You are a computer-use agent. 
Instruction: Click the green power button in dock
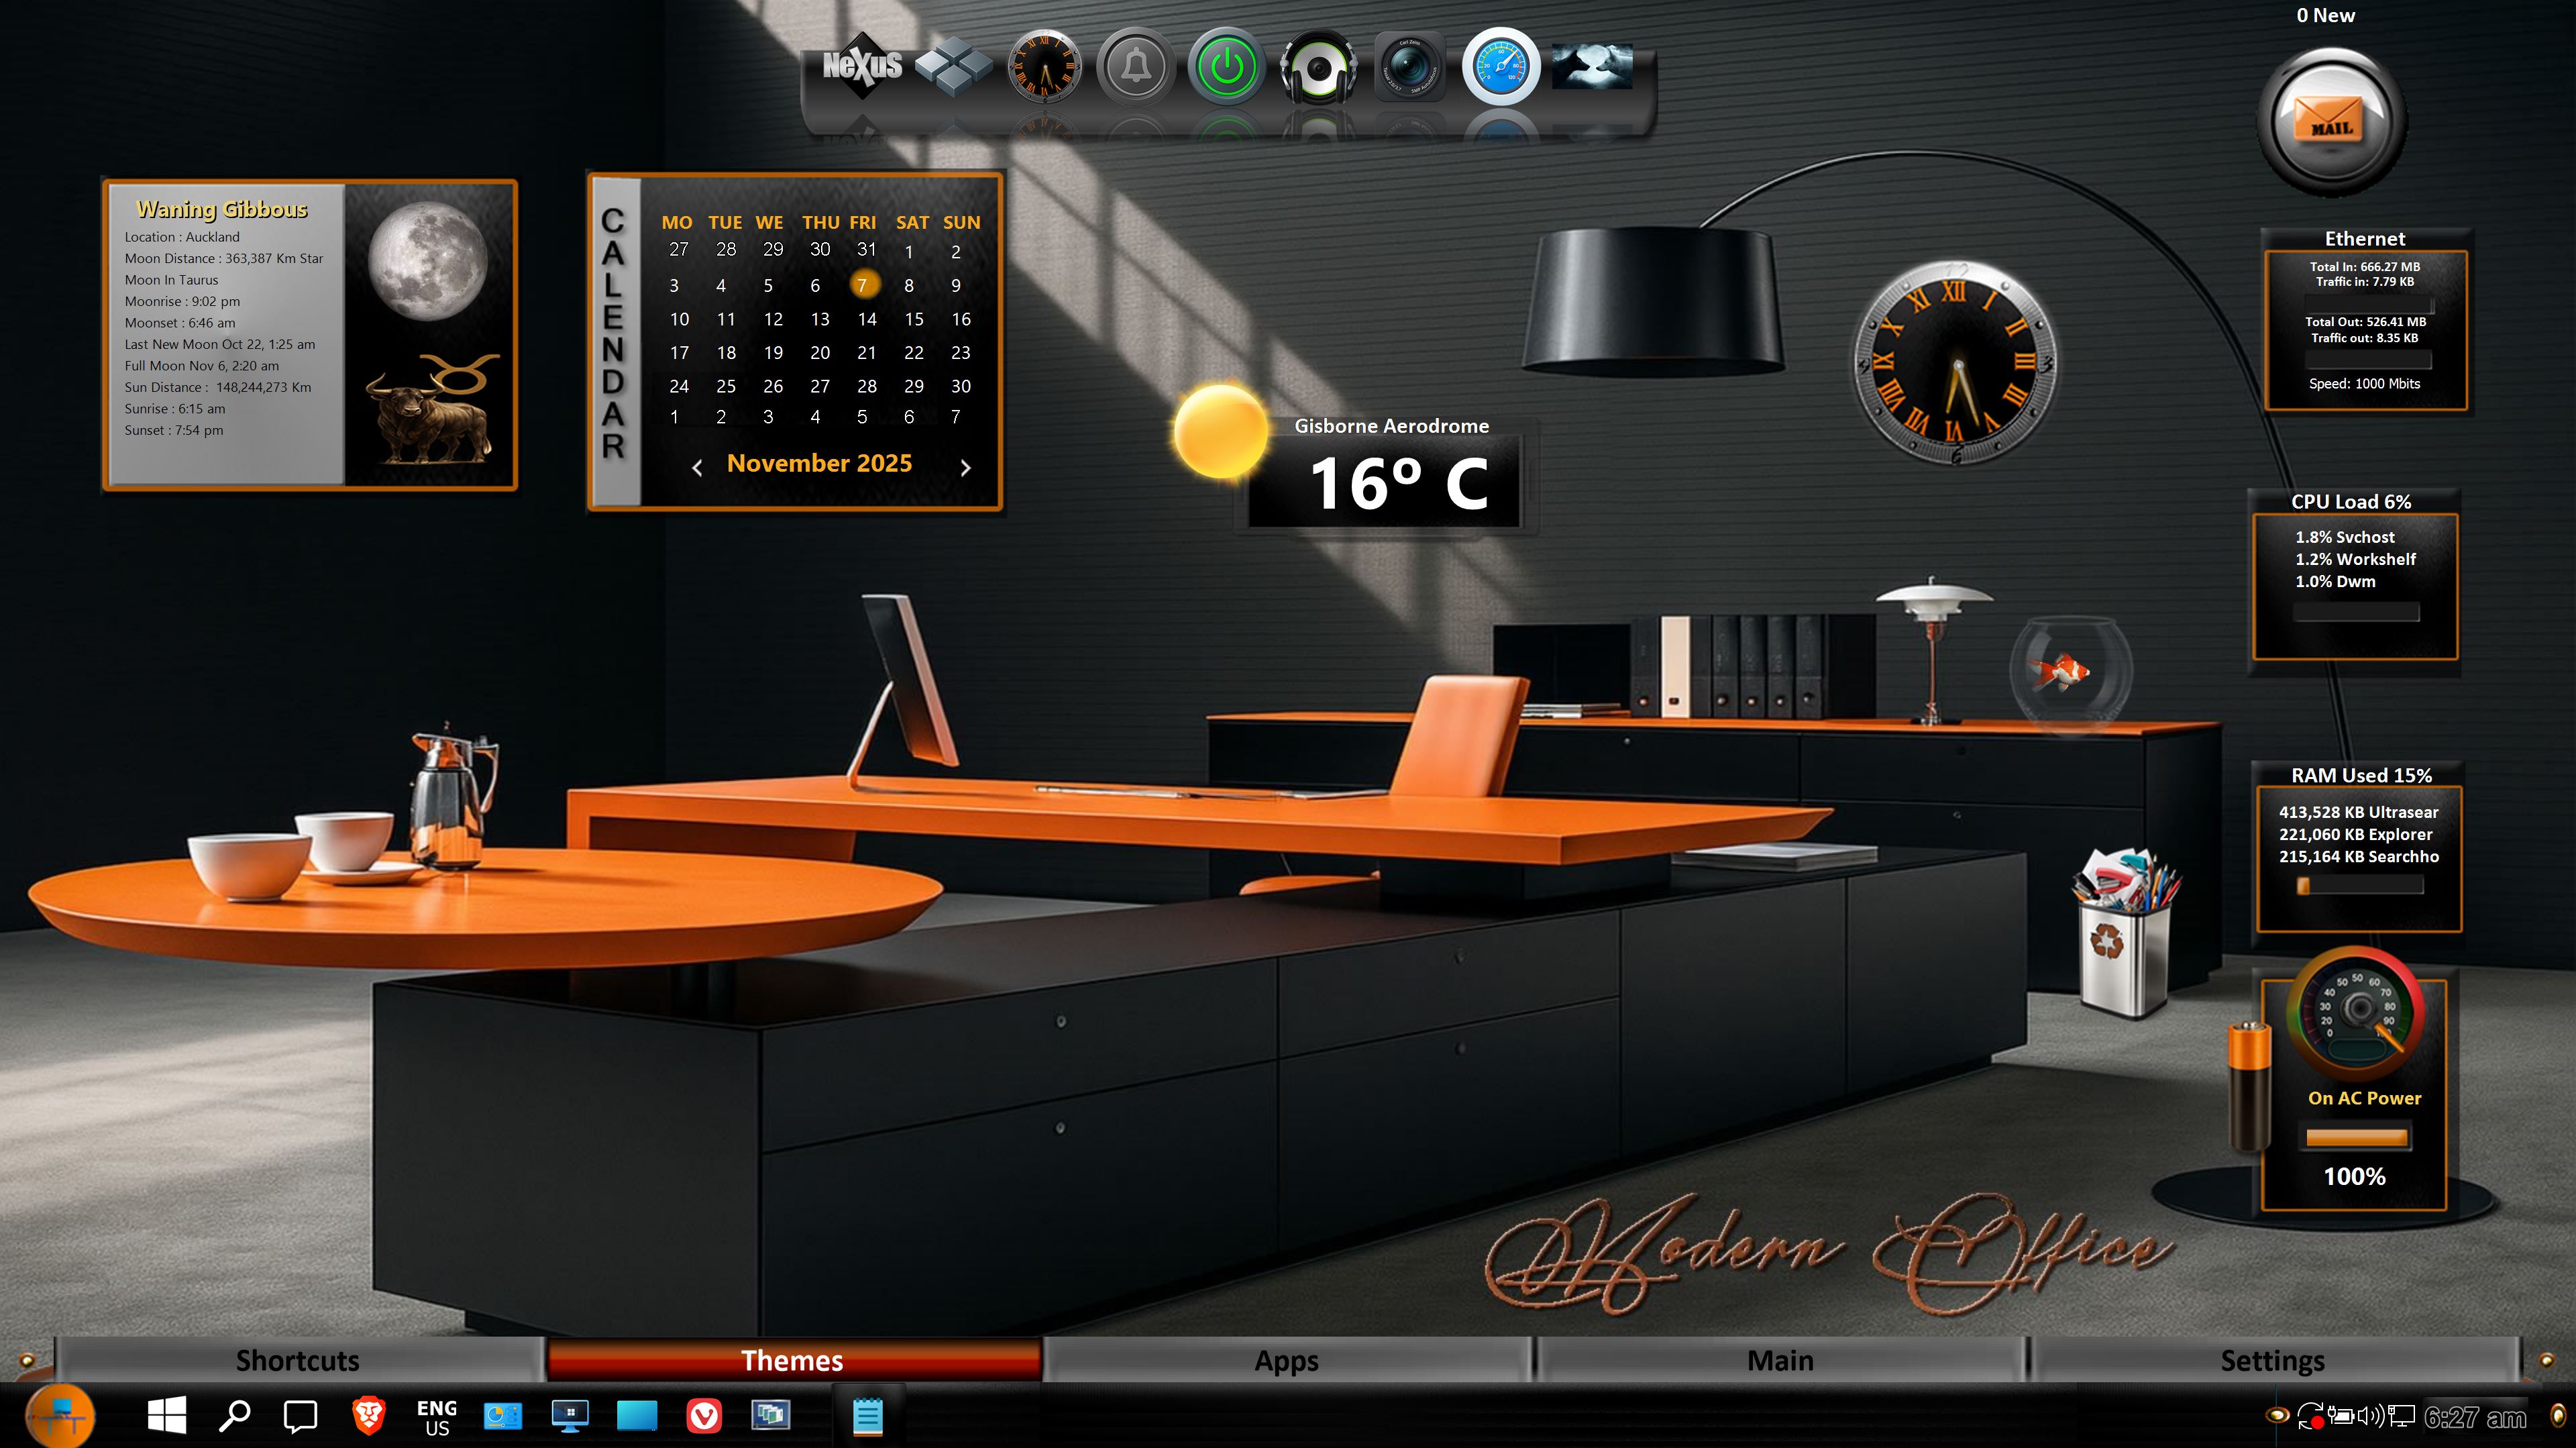(1227, 68)
